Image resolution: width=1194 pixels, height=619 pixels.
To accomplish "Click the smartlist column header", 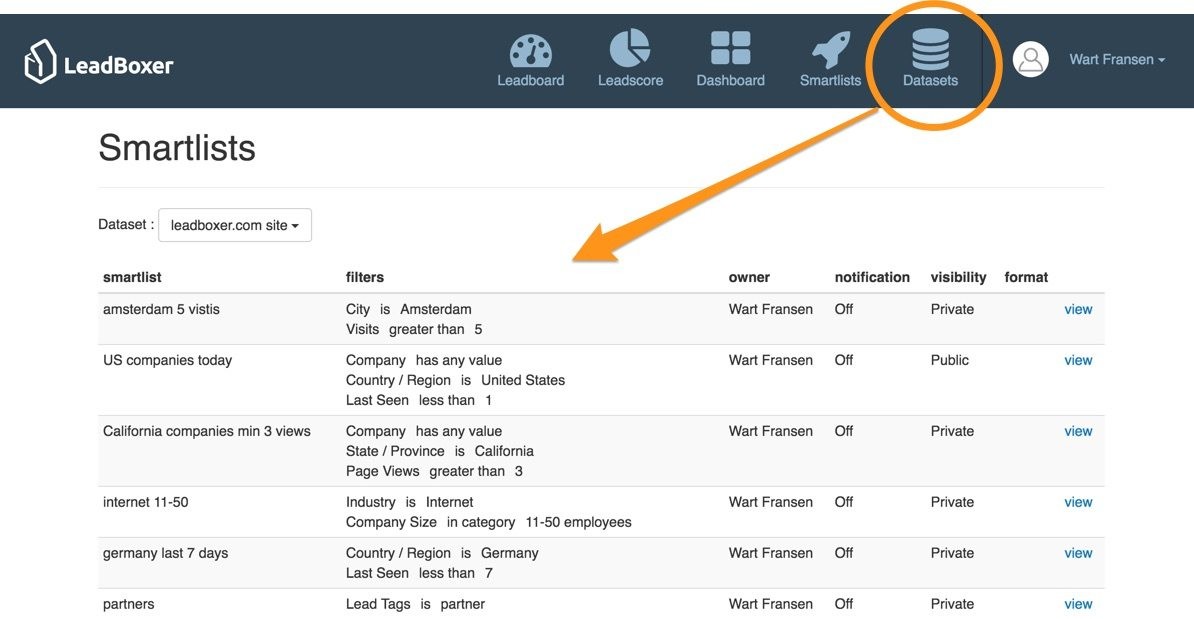I will tap(132, 277).
